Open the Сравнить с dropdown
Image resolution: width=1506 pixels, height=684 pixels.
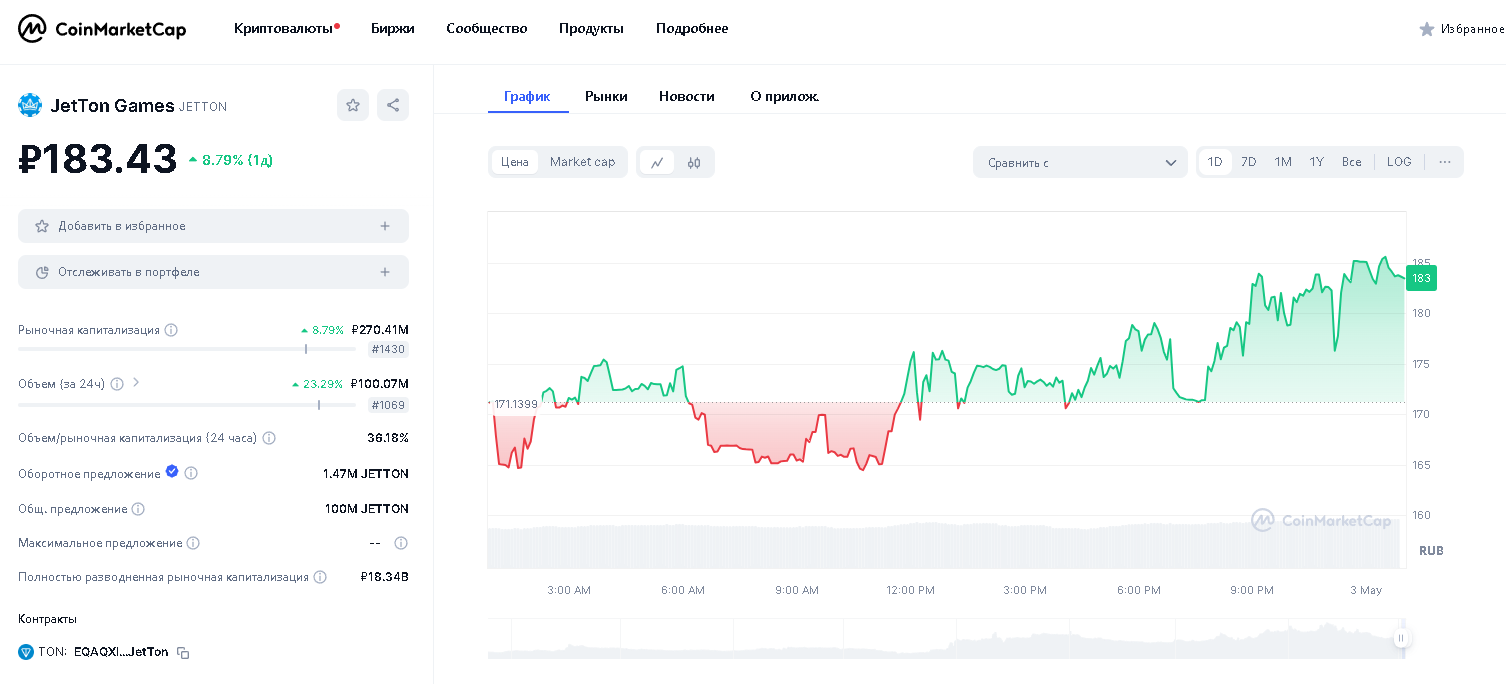(x=1080, y=162)
